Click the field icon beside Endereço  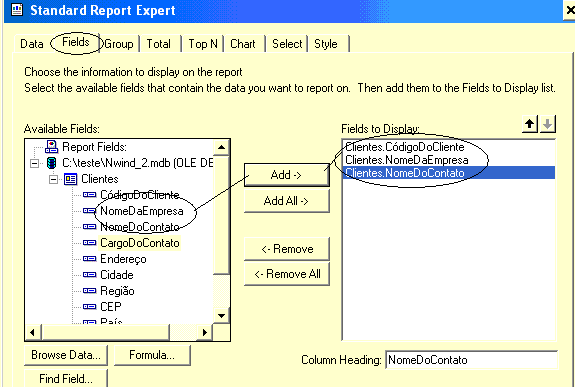[89, 259]
